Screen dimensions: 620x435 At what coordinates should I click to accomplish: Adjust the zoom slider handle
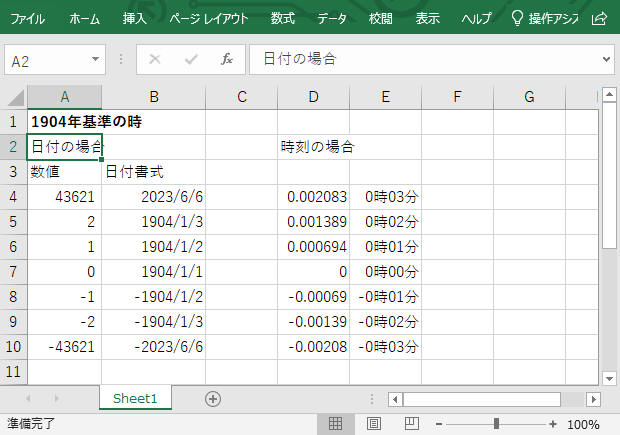click(x=497, y=424)
